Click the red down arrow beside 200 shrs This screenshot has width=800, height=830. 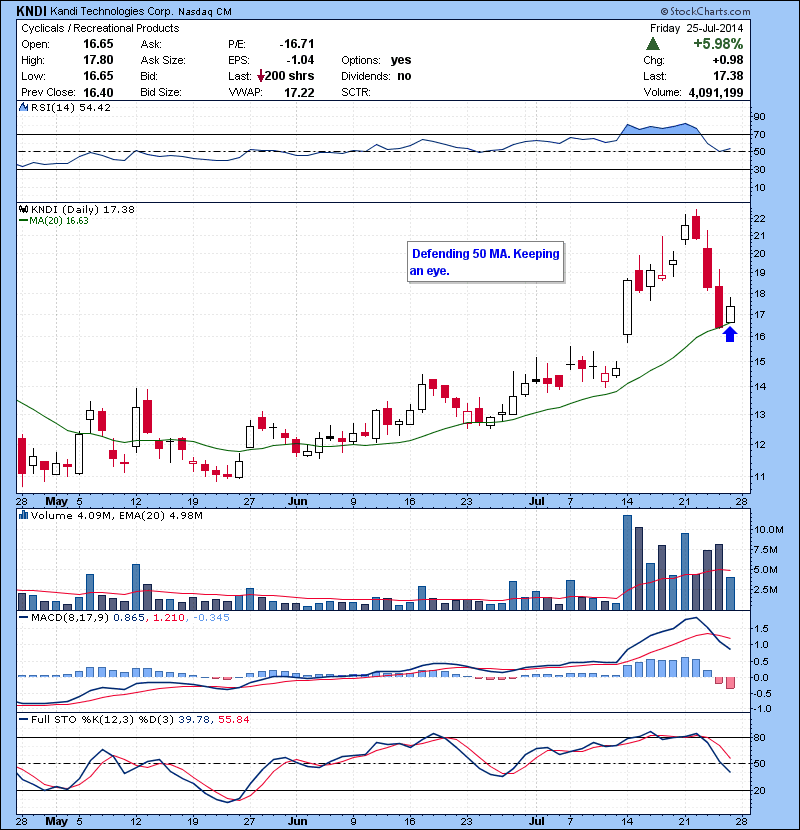tap(260, 76)
